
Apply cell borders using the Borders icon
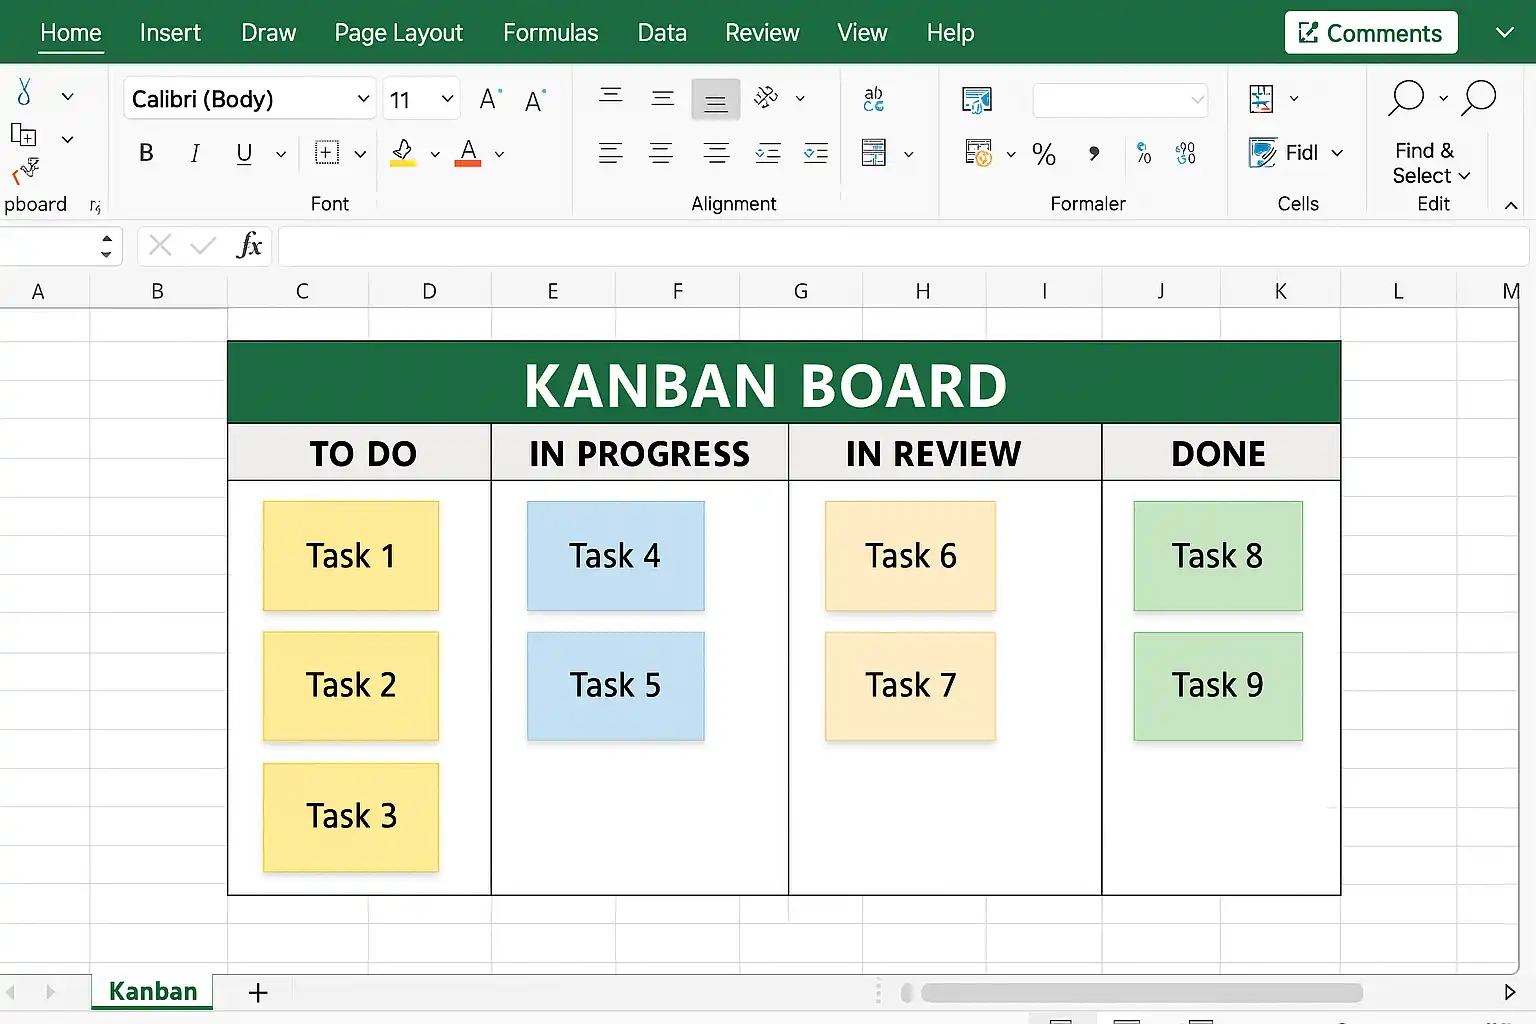coord(327,153)
